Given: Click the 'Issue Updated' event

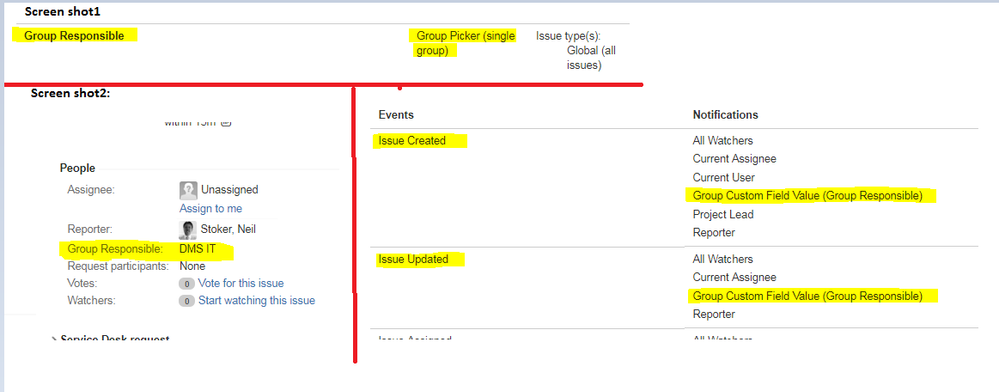Looking at the screenshot, I should [413, 259].
